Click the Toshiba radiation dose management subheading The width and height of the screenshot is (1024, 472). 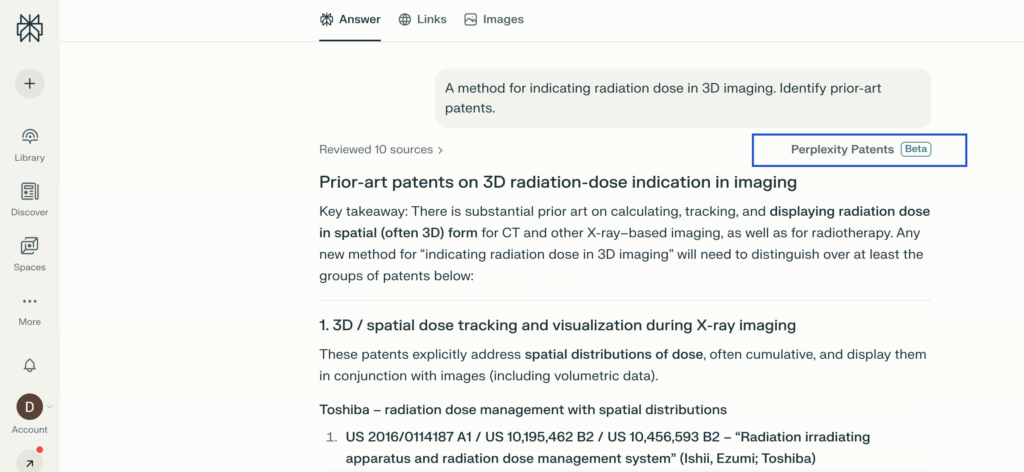522,409
